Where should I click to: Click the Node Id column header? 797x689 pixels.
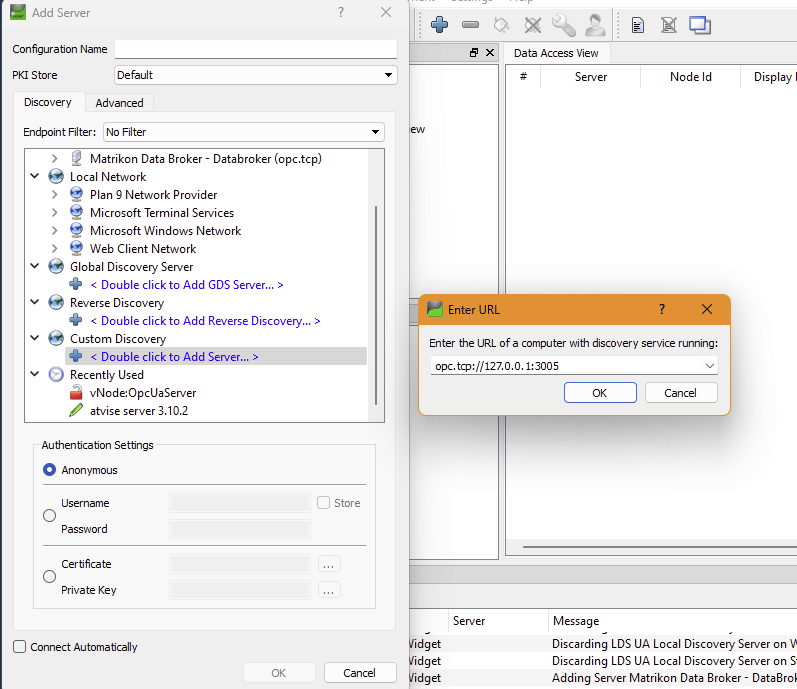pos(690,77)
